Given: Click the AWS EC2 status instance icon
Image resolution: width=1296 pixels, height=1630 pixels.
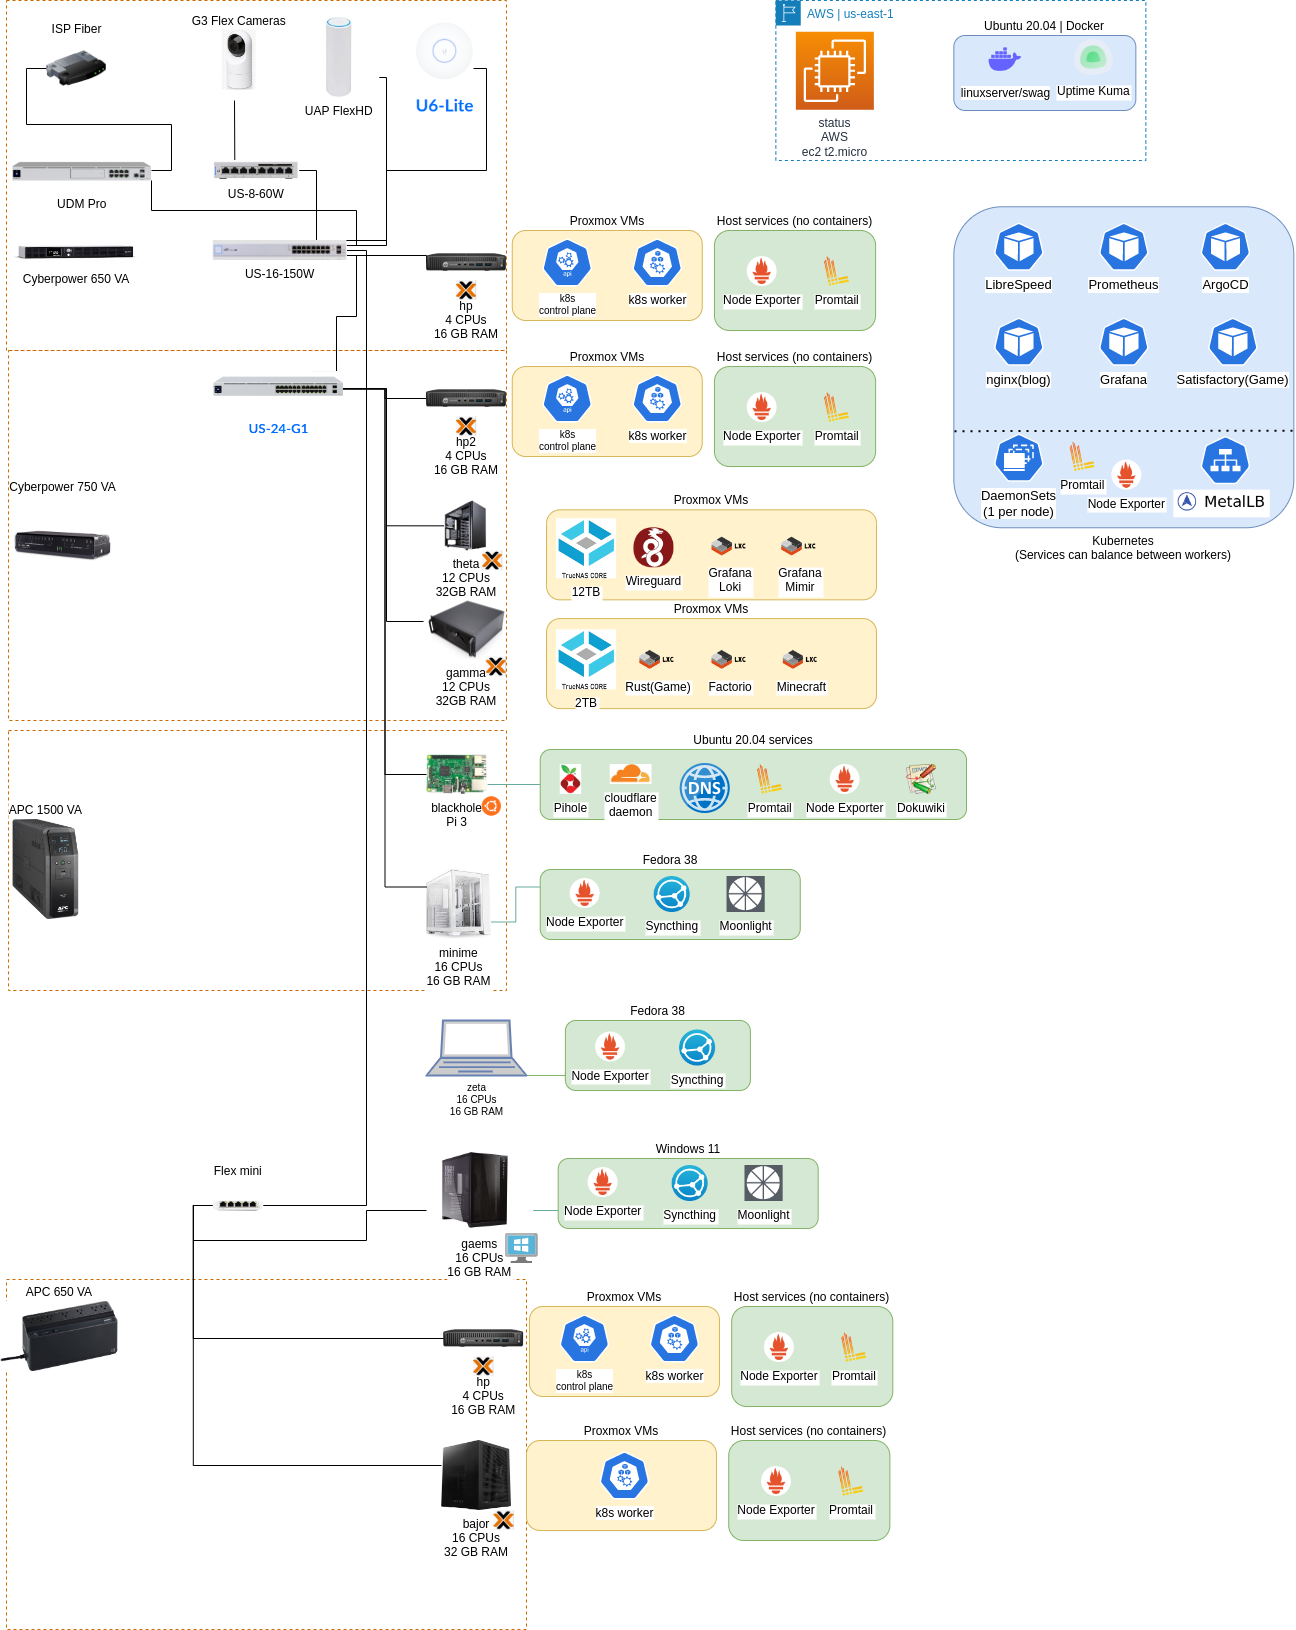Looking at the screenshot, I should click(x=834, y=71).
